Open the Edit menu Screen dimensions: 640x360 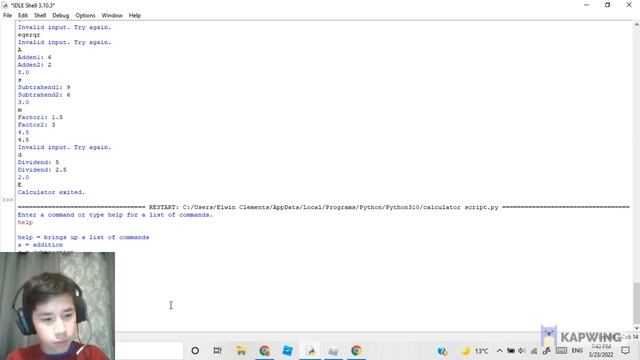click(22, 16)
